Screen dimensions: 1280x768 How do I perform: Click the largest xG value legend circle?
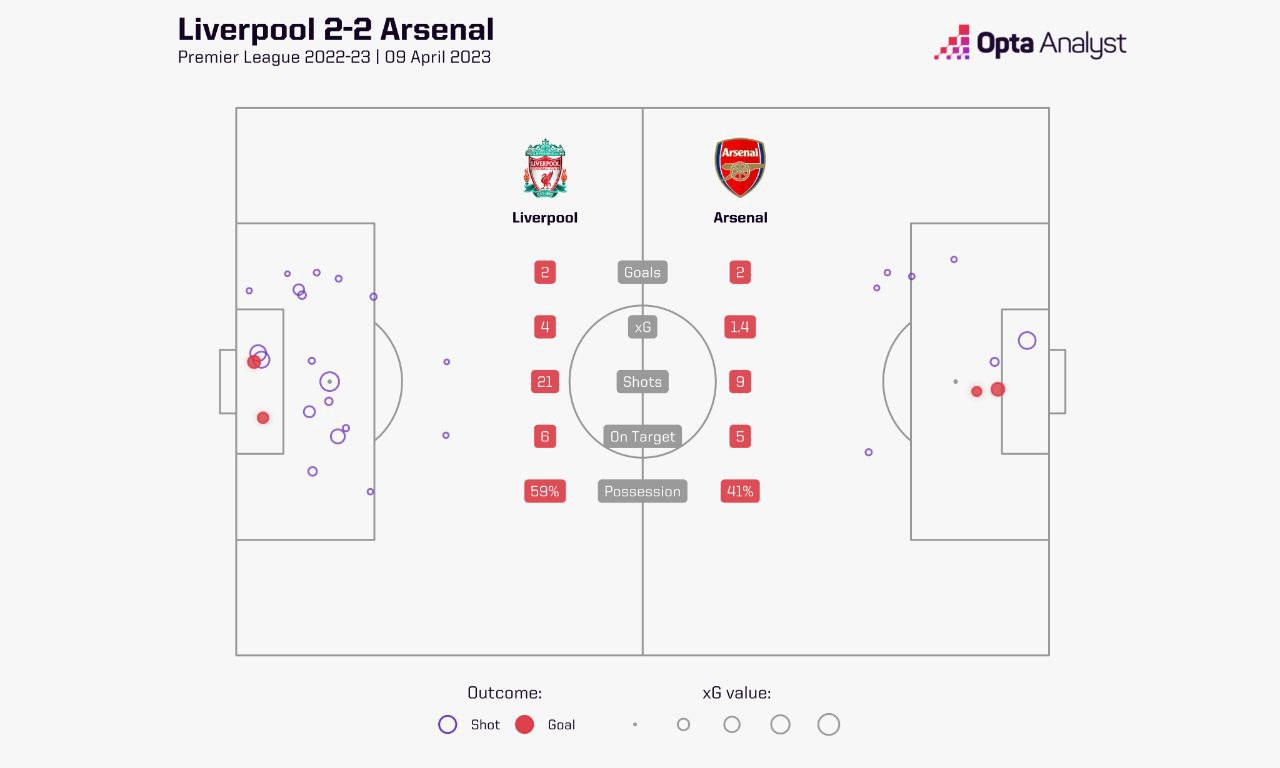828,725
